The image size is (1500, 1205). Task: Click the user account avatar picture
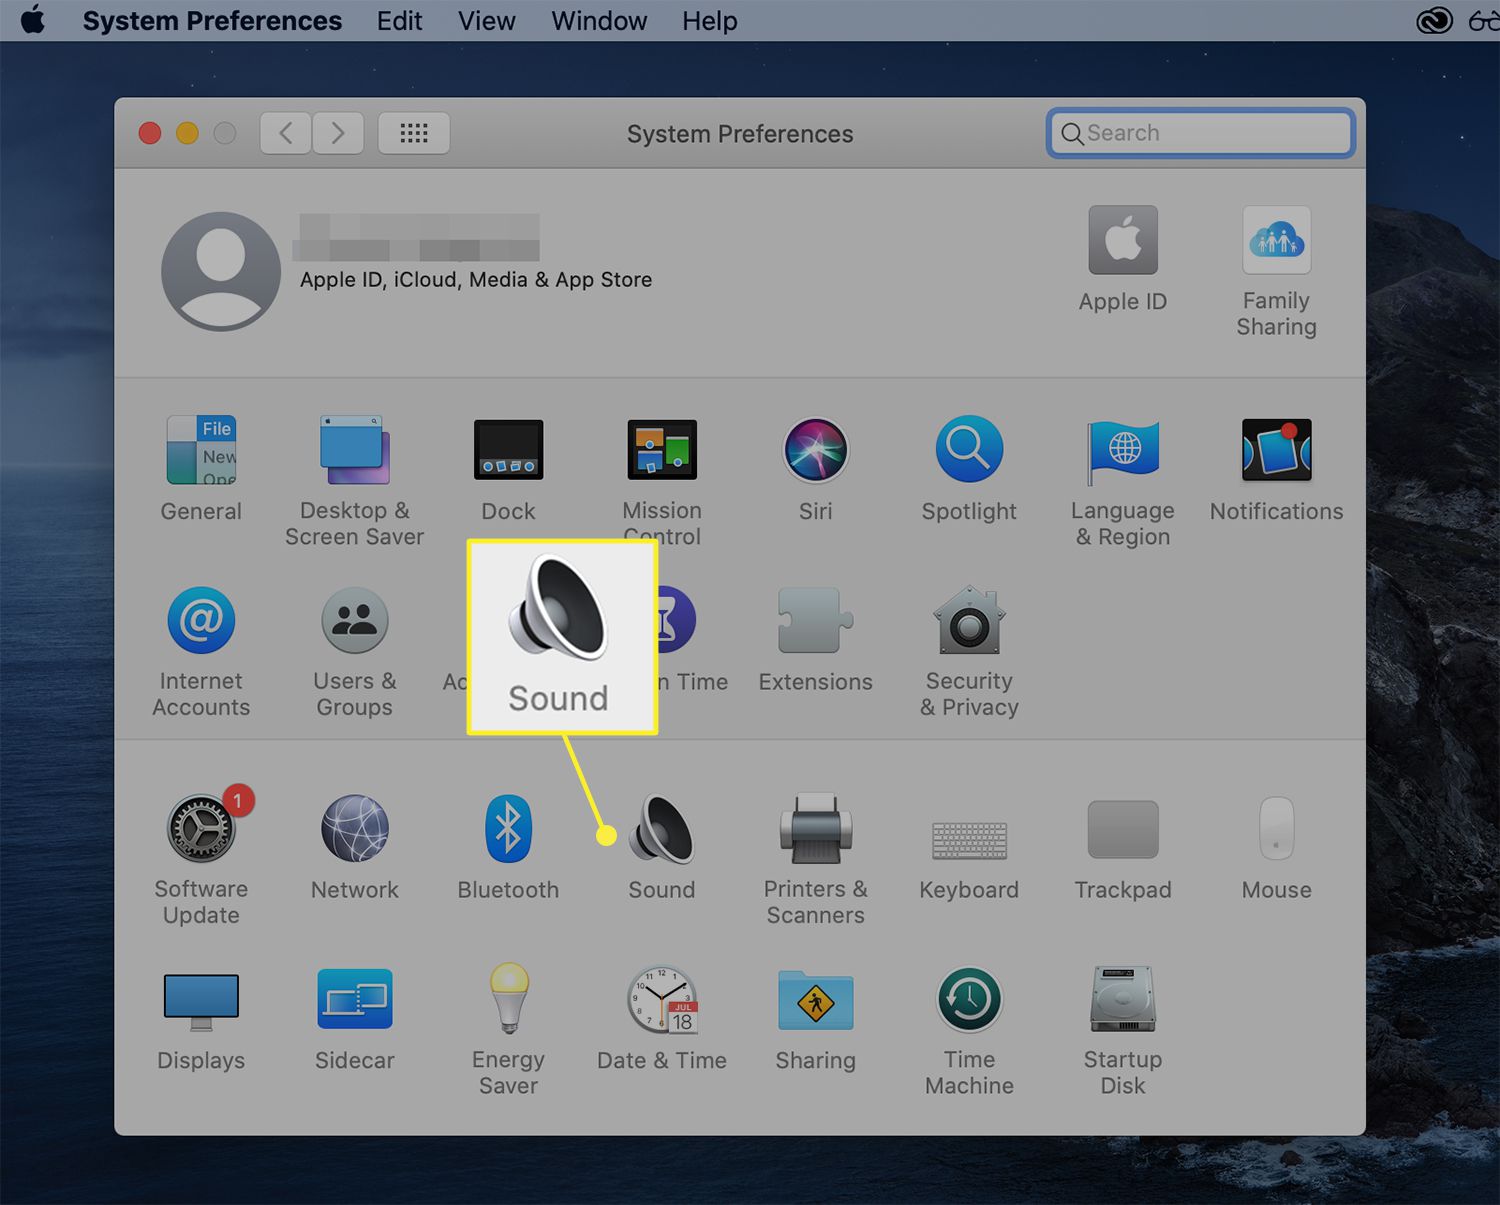[x=221, y=271]
